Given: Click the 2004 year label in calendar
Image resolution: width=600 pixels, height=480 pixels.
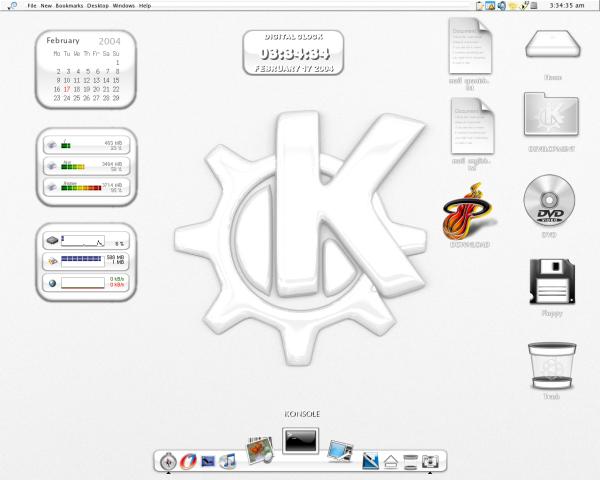Looking at the screenshot, I should click(x=109, y=41).
